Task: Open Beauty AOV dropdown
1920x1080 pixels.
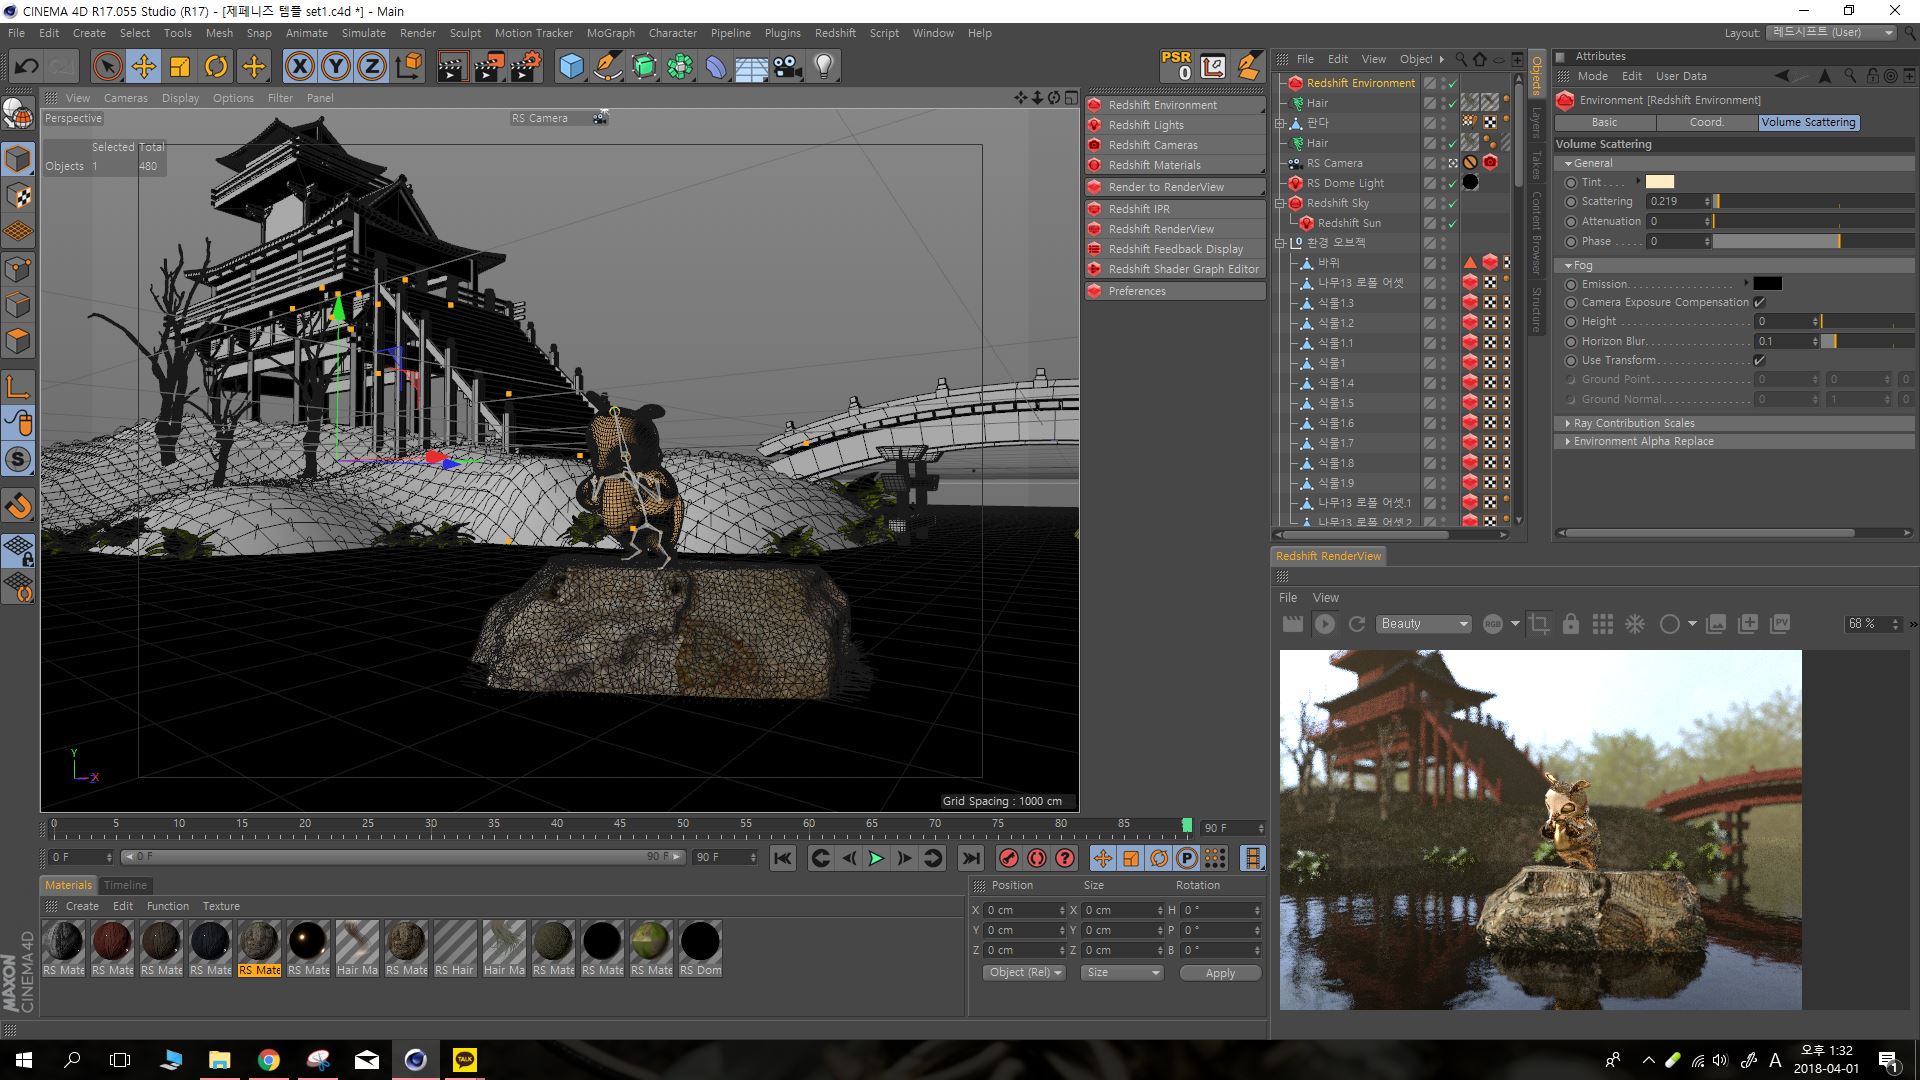Action: 1424,624
